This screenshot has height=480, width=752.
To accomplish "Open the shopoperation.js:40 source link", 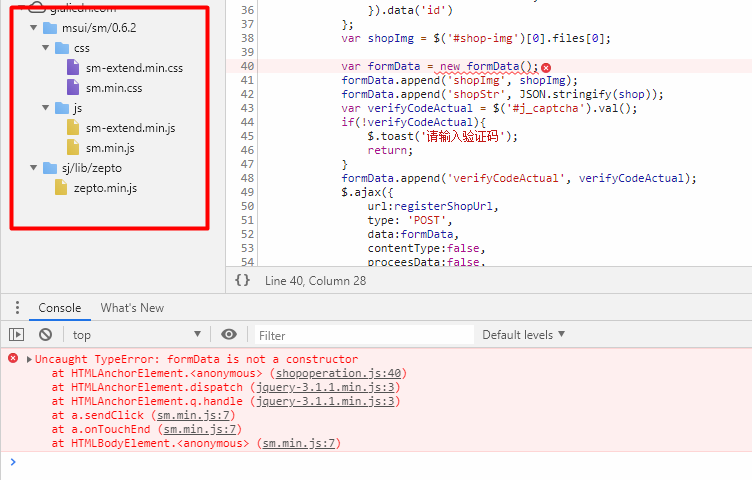I will tap(339, 373).
